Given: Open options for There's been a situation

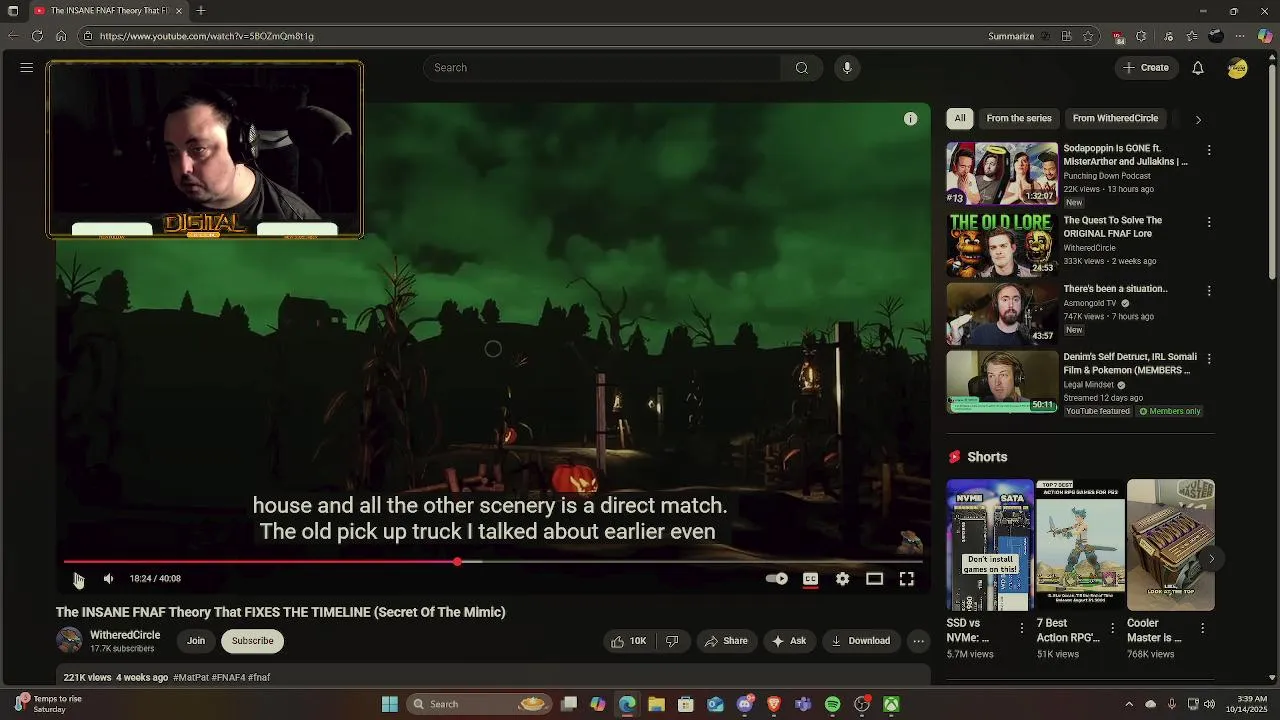Looking at the screenshot, I should click(1209, 290).
